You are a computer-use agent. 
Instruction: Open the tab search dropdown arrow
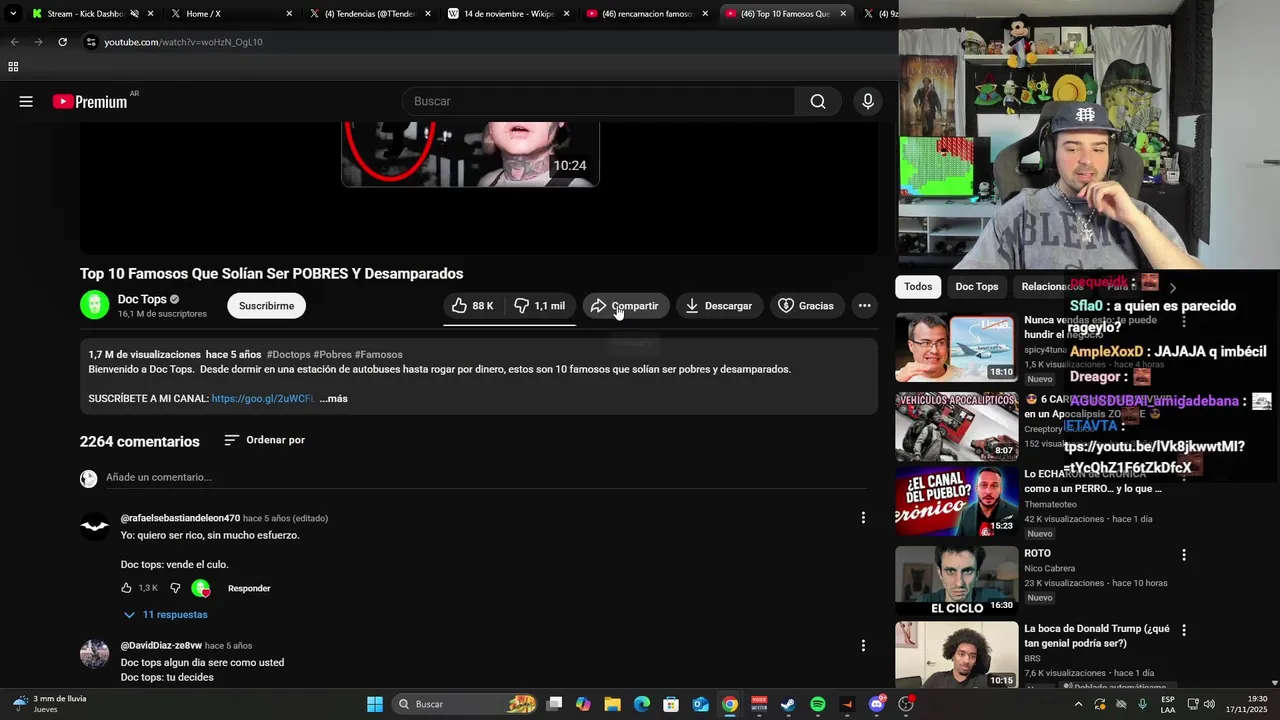13,14
